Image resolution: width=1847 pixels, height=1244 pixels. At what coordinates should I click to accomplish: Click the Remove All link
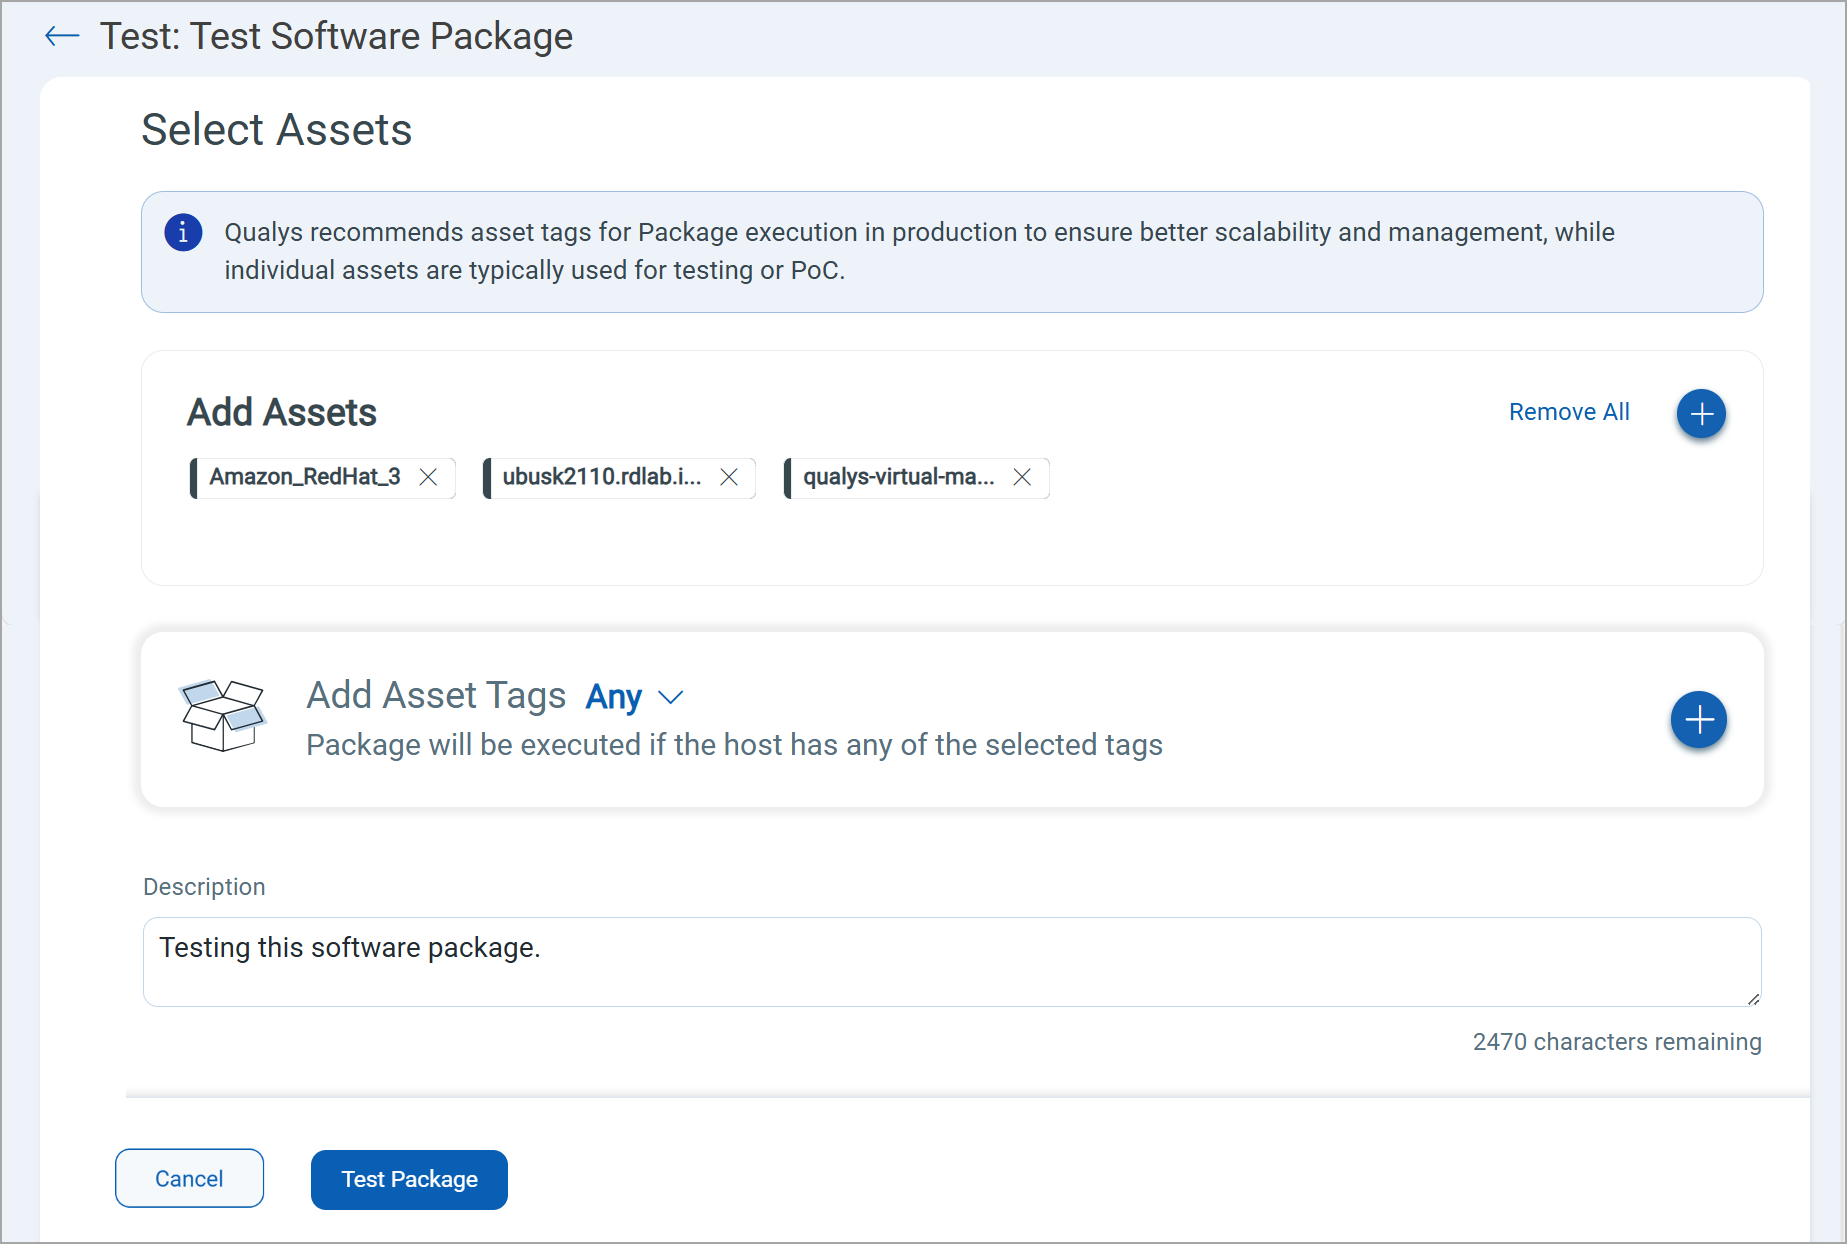(1568, 412)
